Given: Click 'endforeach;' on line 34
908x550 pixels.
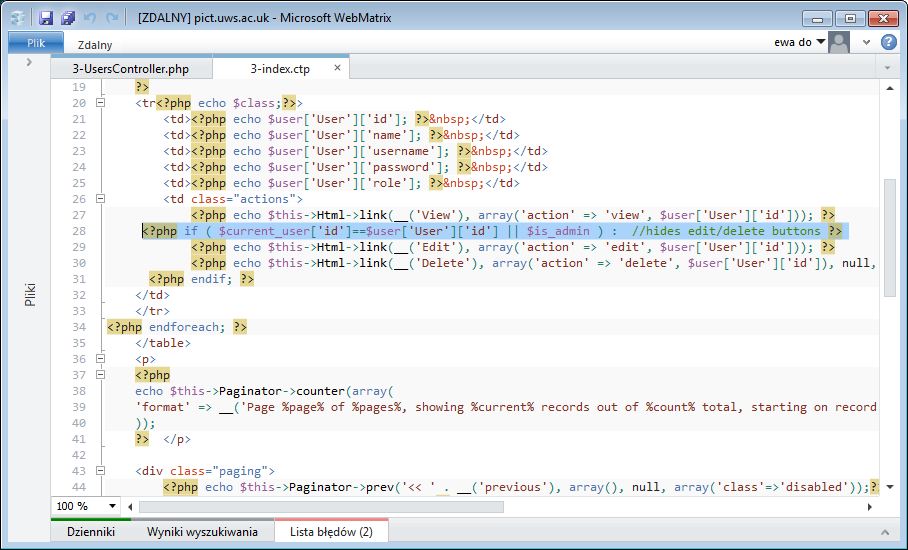Looking at the screenshot, I should (x=187, y=327).
